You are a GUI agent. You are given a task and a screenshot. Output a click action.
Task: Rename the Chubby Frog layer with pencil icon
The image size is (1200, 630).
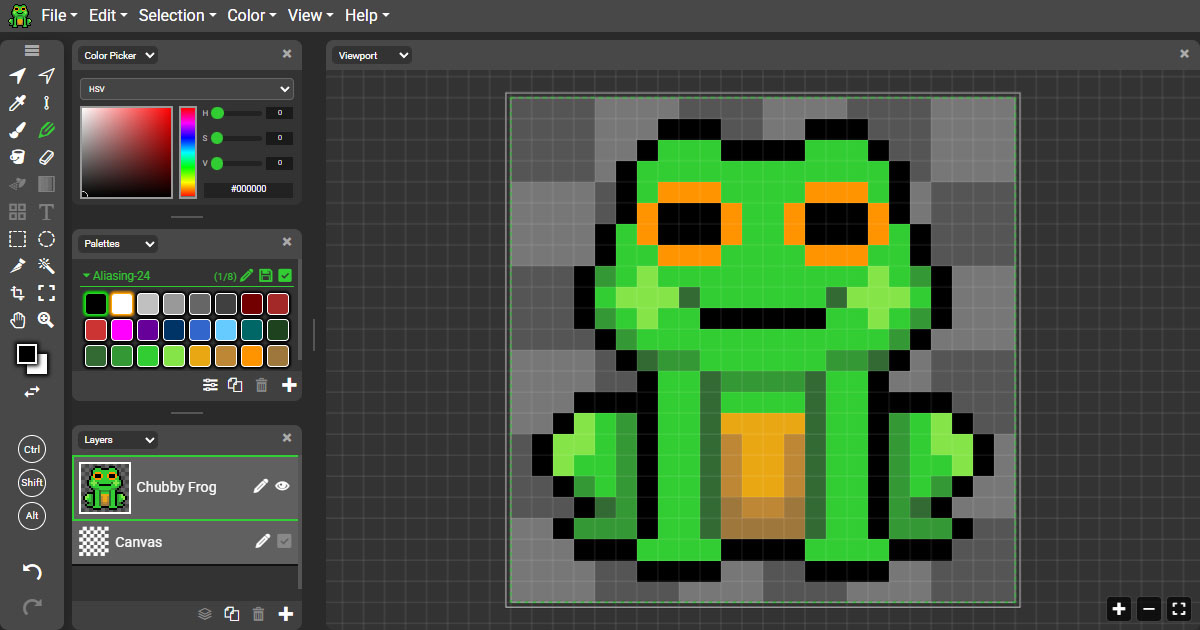(260, 487)
